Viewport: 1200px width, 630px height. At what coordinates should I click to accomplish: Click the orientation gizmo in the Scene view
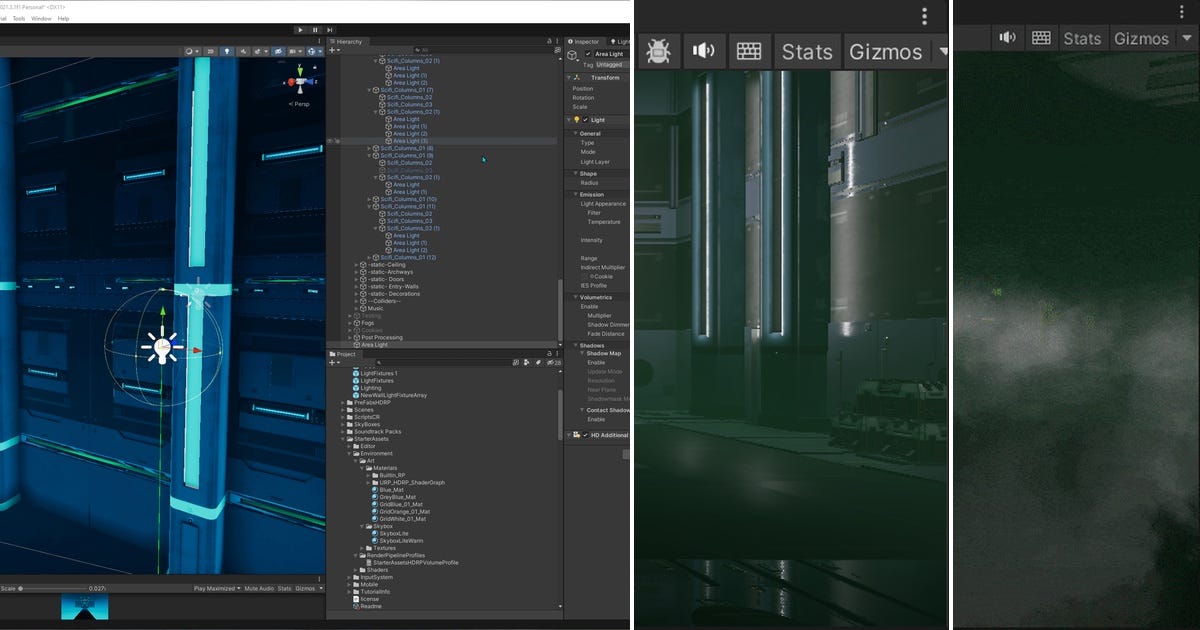pyautogui.click(x=300, y=82)
